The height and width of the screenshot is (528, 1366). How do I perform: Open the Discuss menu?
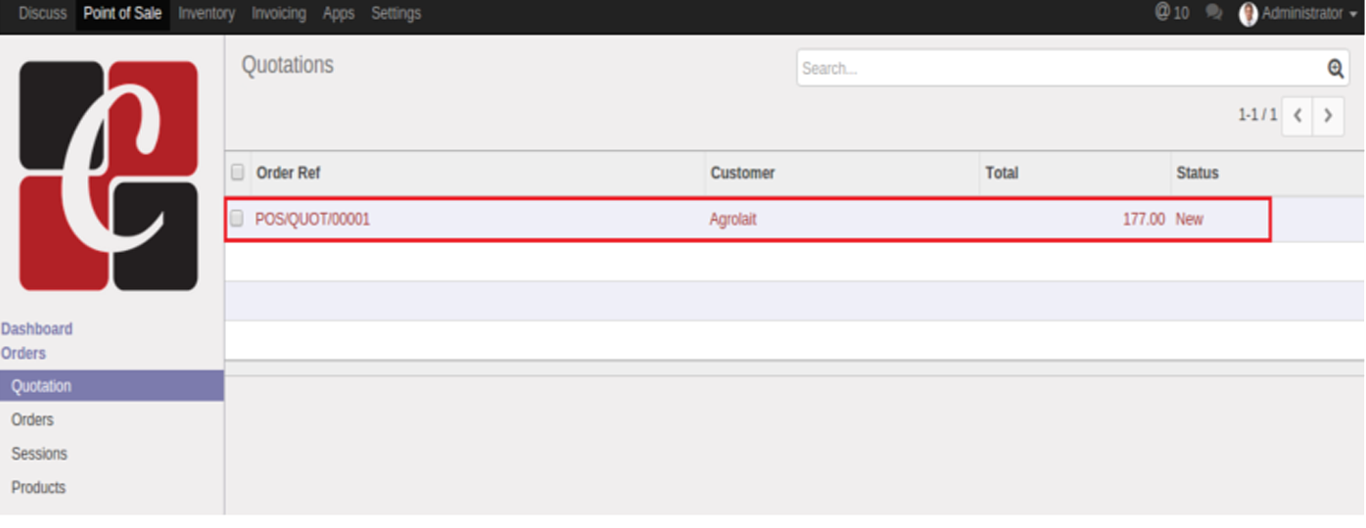[x=43, y=13]
